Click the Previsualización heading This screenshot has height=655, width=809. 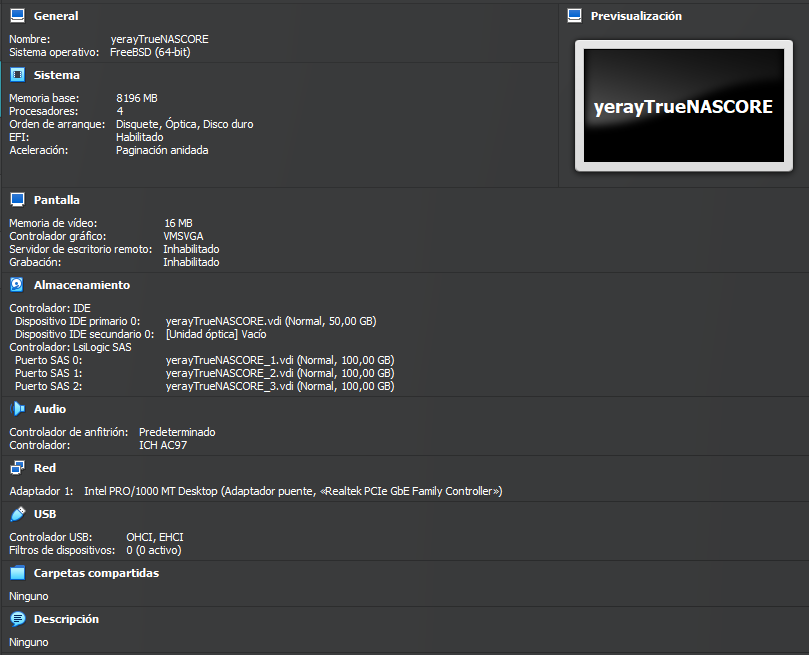click(x=636, y=16)
